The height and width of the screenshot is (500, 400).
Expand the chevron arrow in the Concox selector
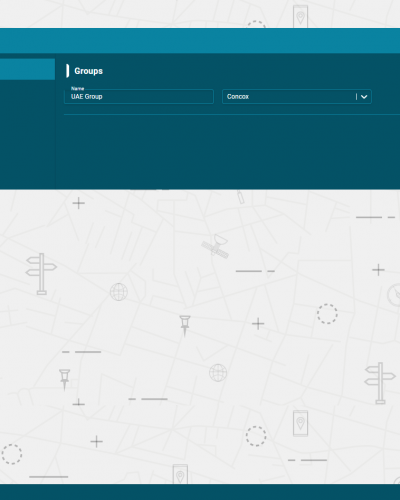pyautogui.click(x=364, y=97)
